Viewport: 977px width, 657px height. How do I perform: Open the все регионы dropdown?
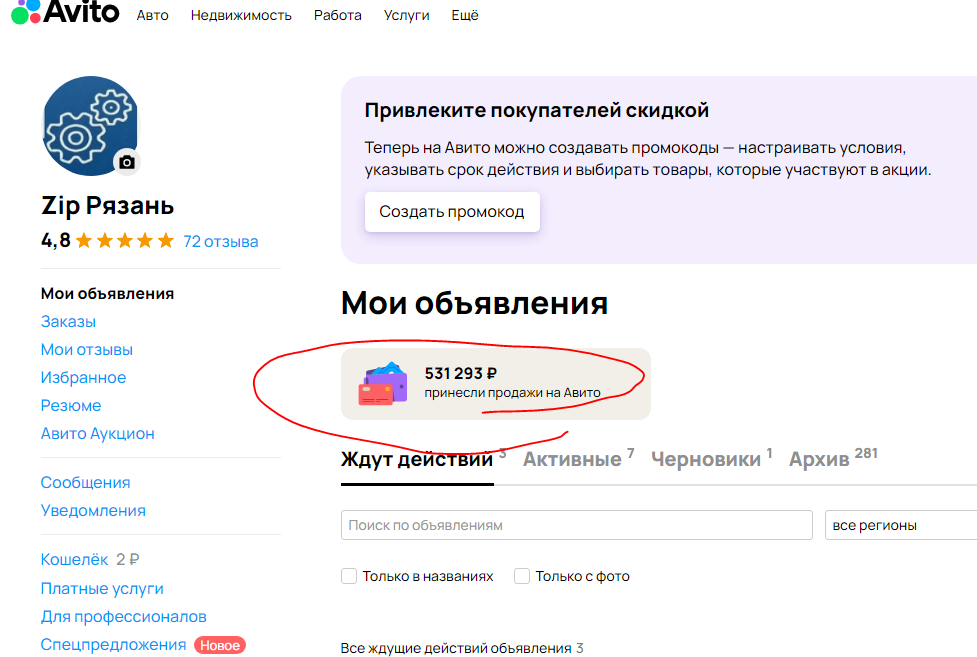pos(901,525)
